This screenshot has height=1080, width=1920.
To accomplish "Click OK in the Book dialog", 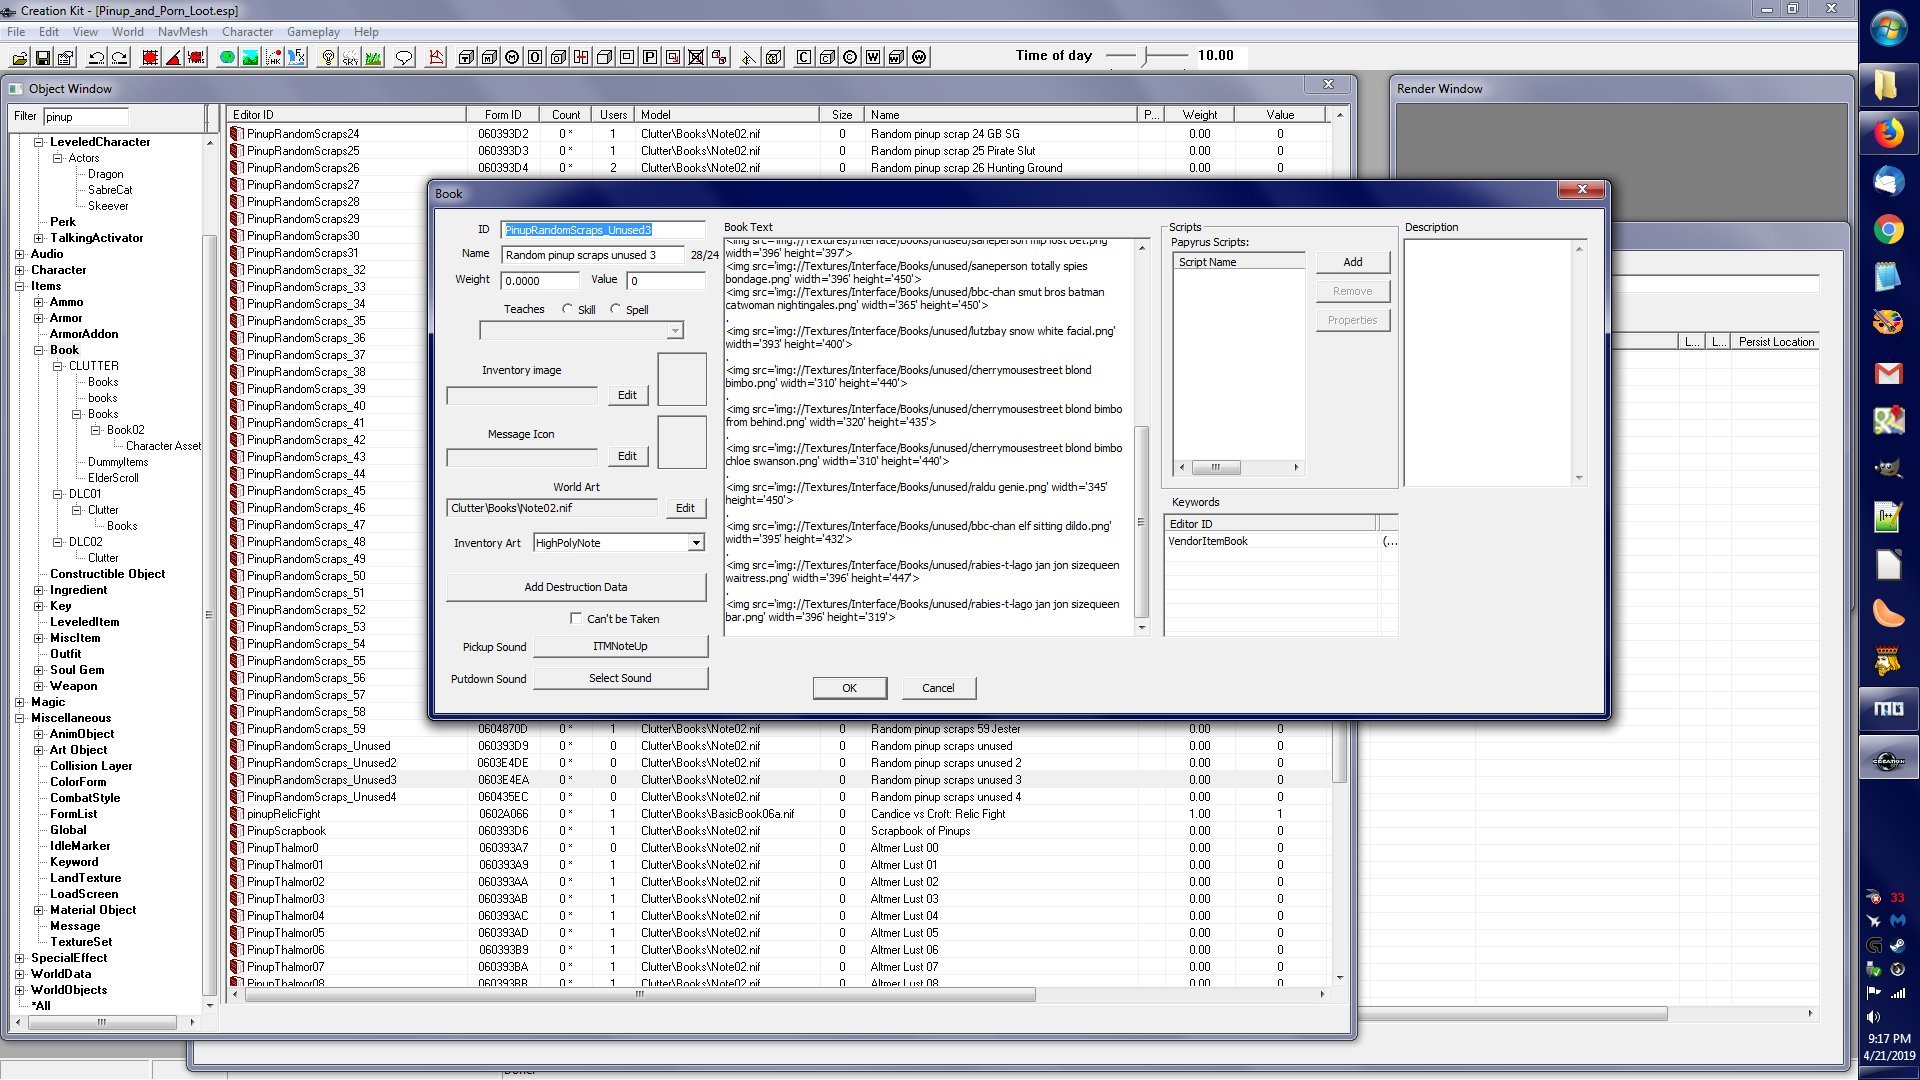I will tap(849, 688).
